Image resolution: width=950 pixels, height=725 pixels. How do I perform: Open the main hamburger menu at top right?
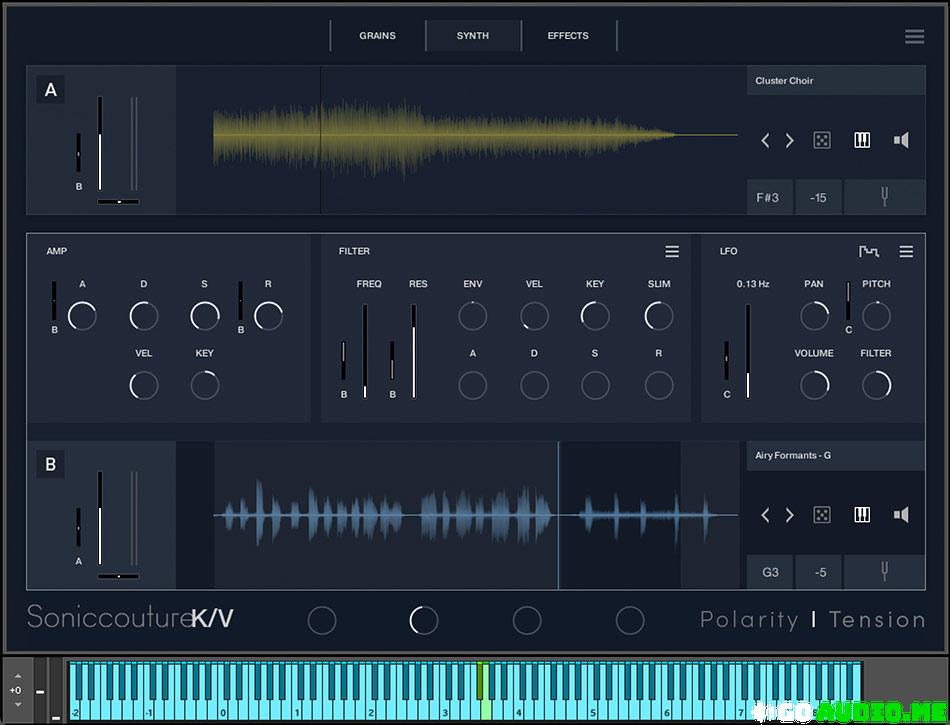click(914, 37)
